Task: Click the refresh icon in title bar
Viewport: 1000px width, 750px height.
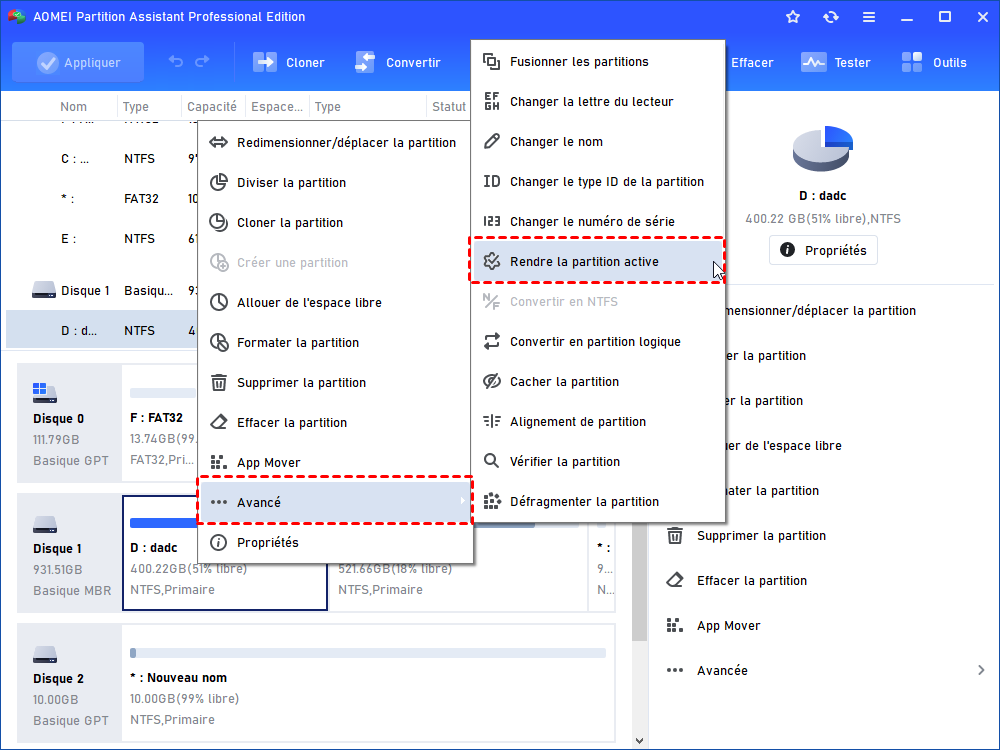Action: coord(830,17)
